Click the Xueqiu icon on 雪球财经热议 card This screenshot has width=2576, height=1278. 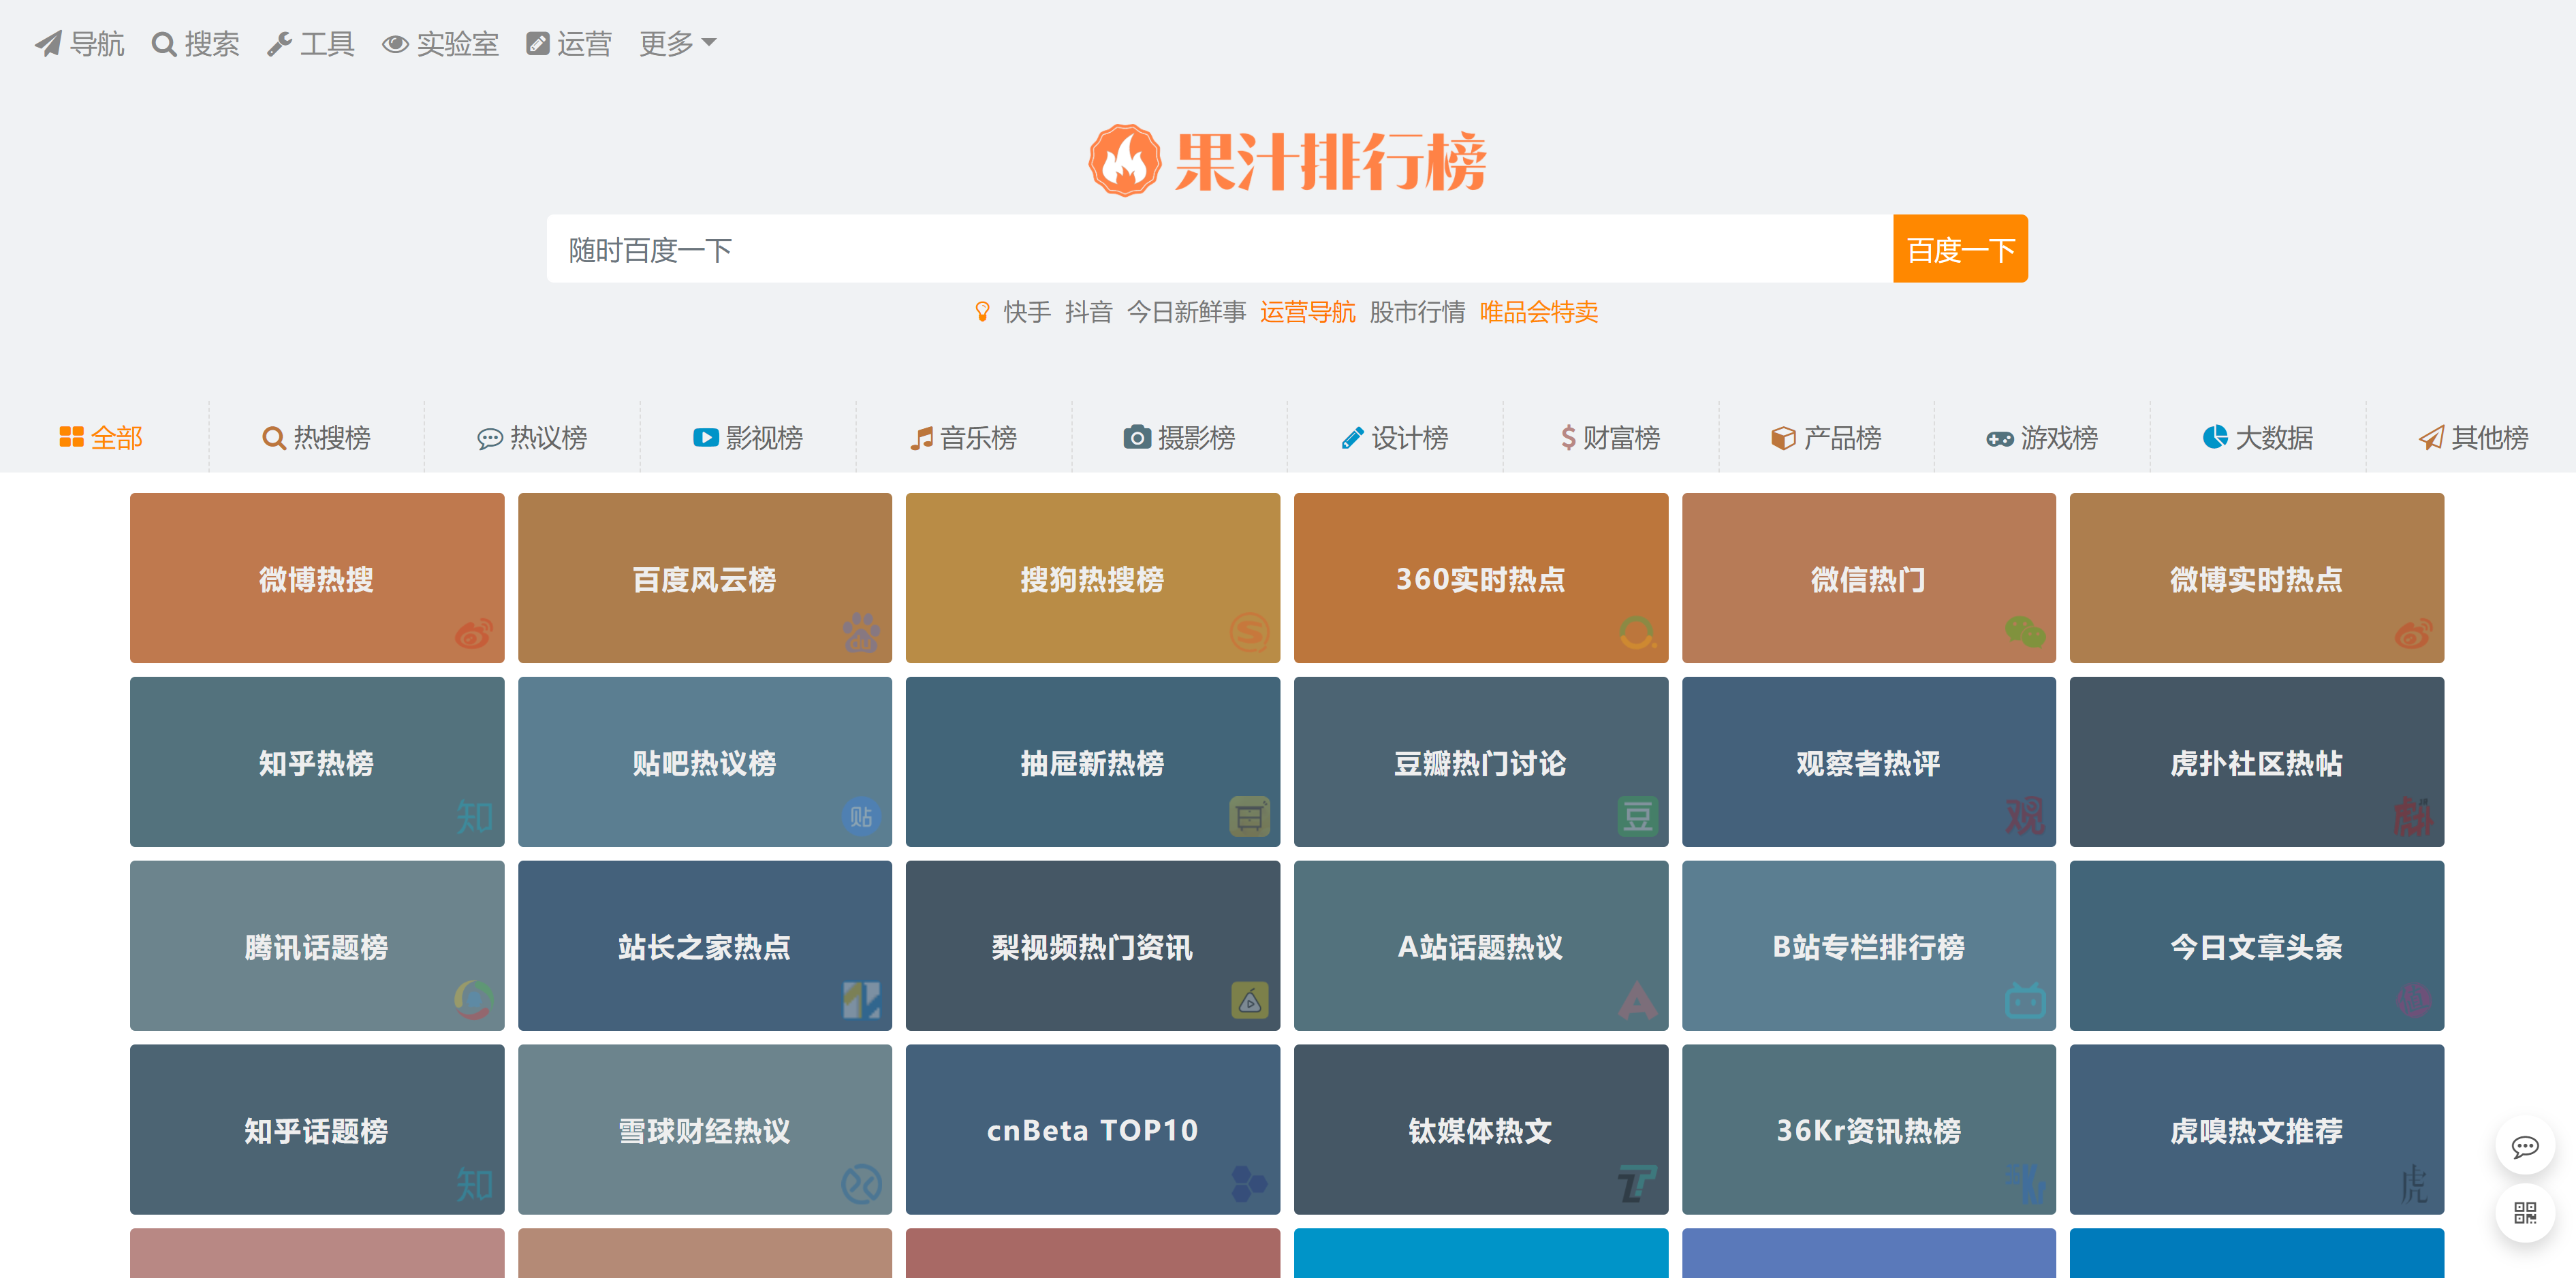(x=861, y=1185)
